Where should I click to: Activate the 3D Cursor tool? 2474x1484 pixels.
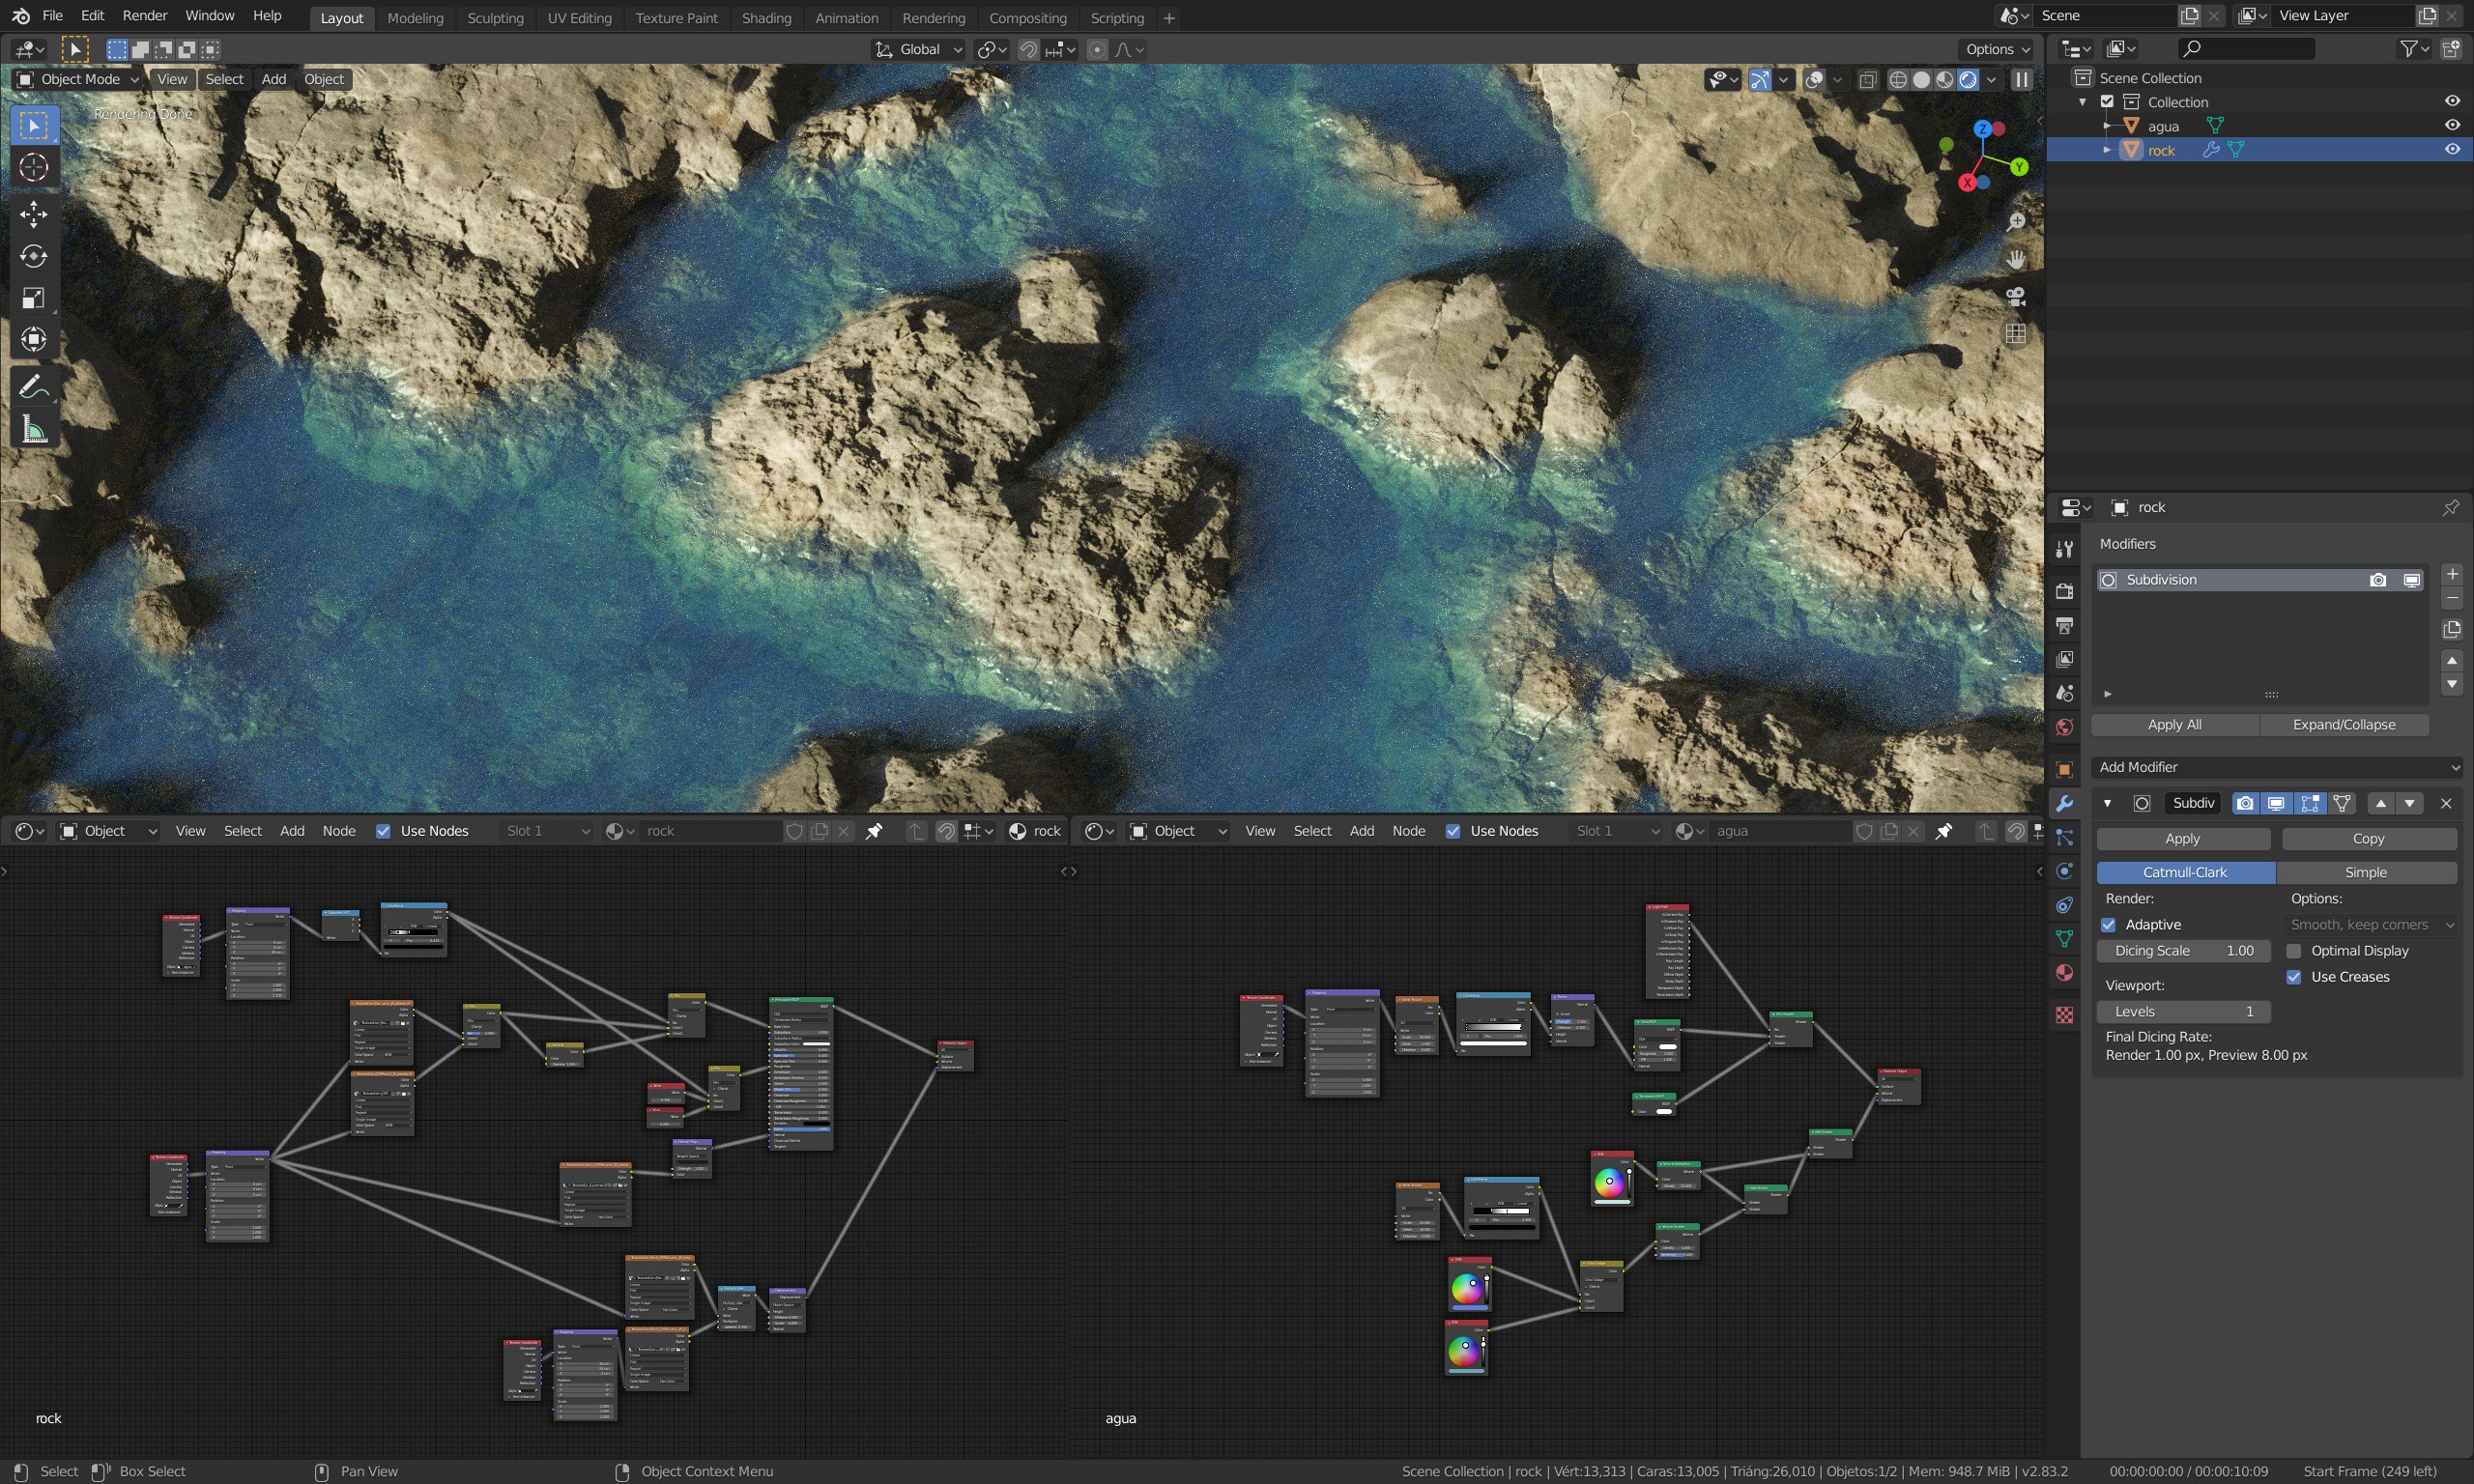coord(33,167)
